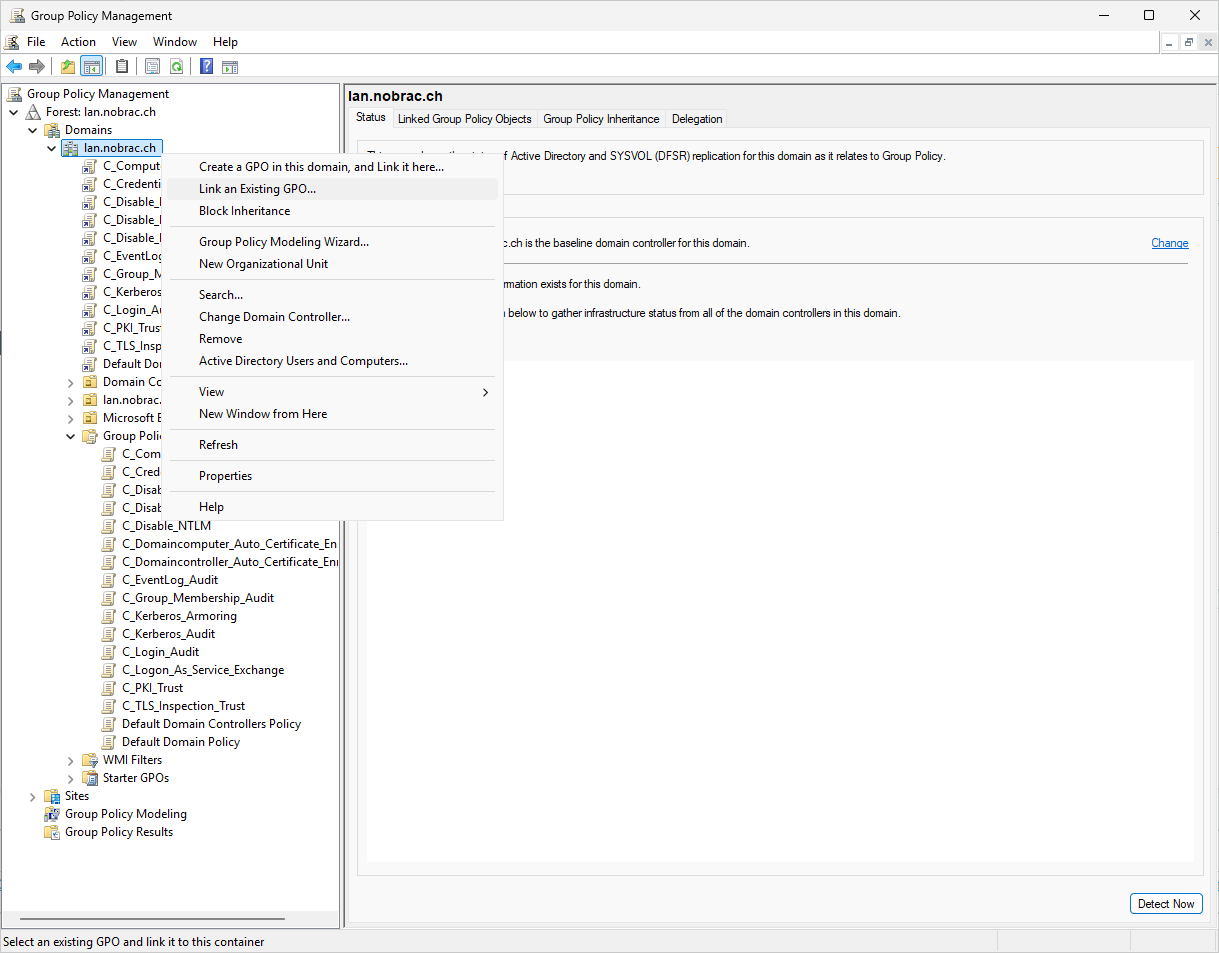Collapse the Group Policy Objects node
Image resolution: width=1219 pixels, height=953 pixels.
[x=71, y=436]
